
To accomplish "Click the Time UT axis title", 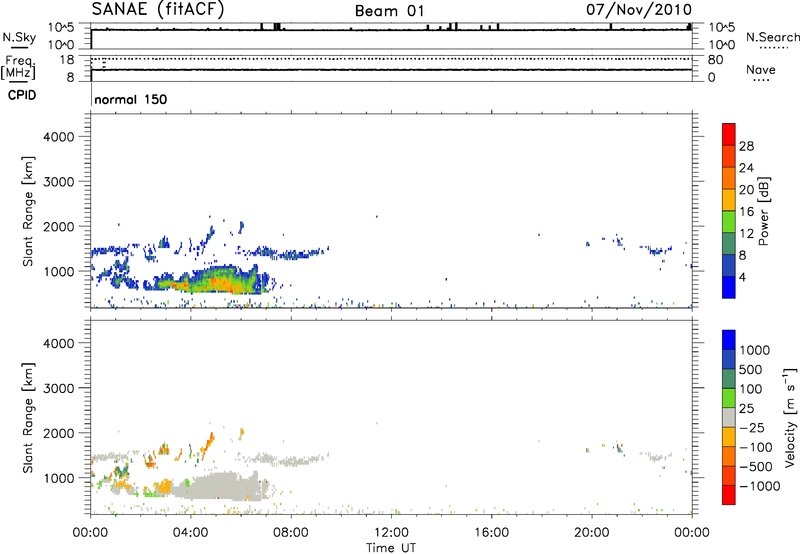I will click(x=391, y=548).
